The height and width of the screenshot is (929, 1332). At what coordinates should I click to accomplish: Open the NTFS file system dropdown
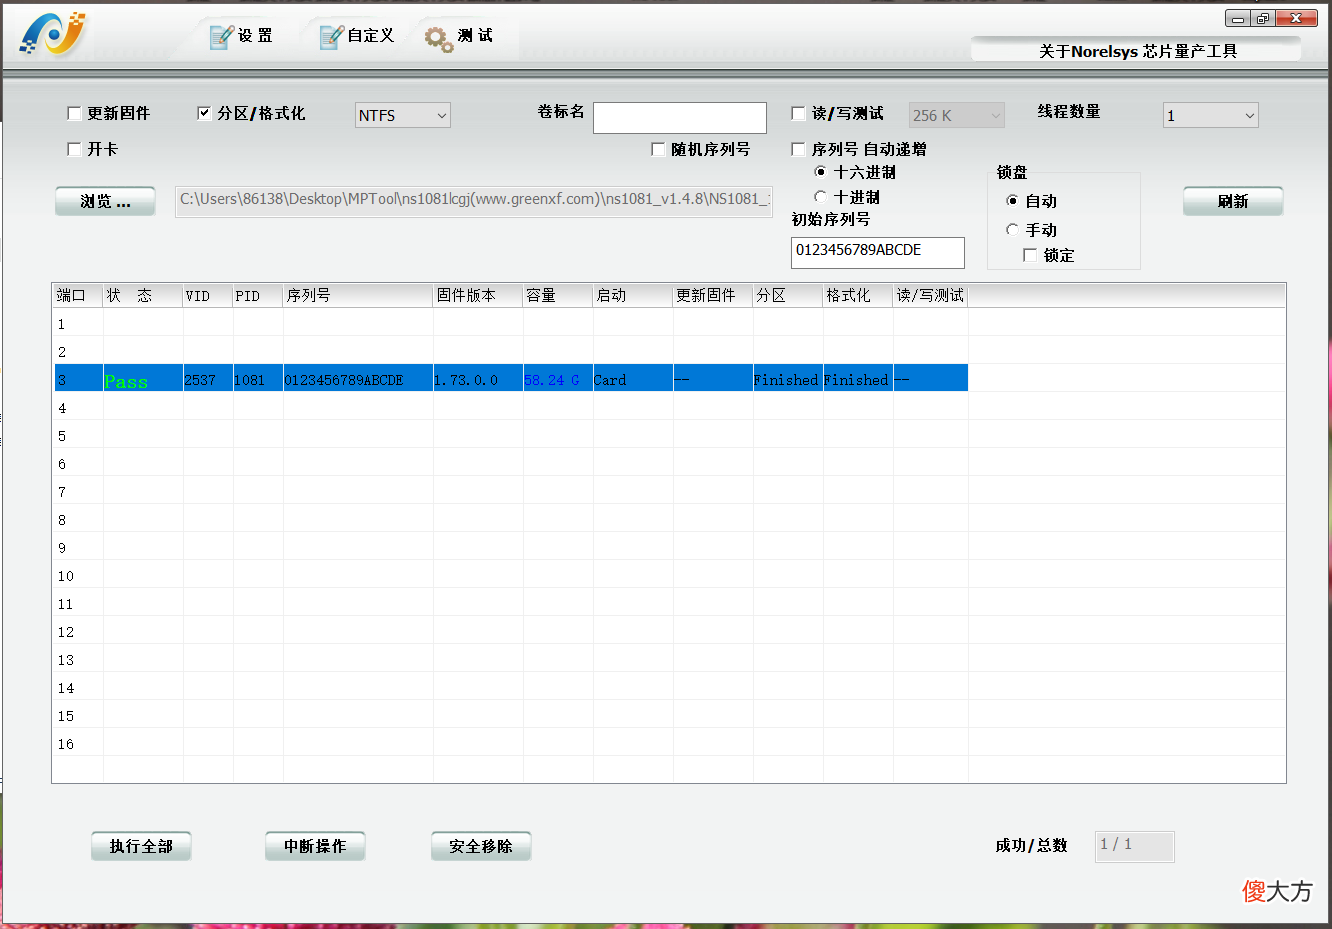click(x=403, y=115)
